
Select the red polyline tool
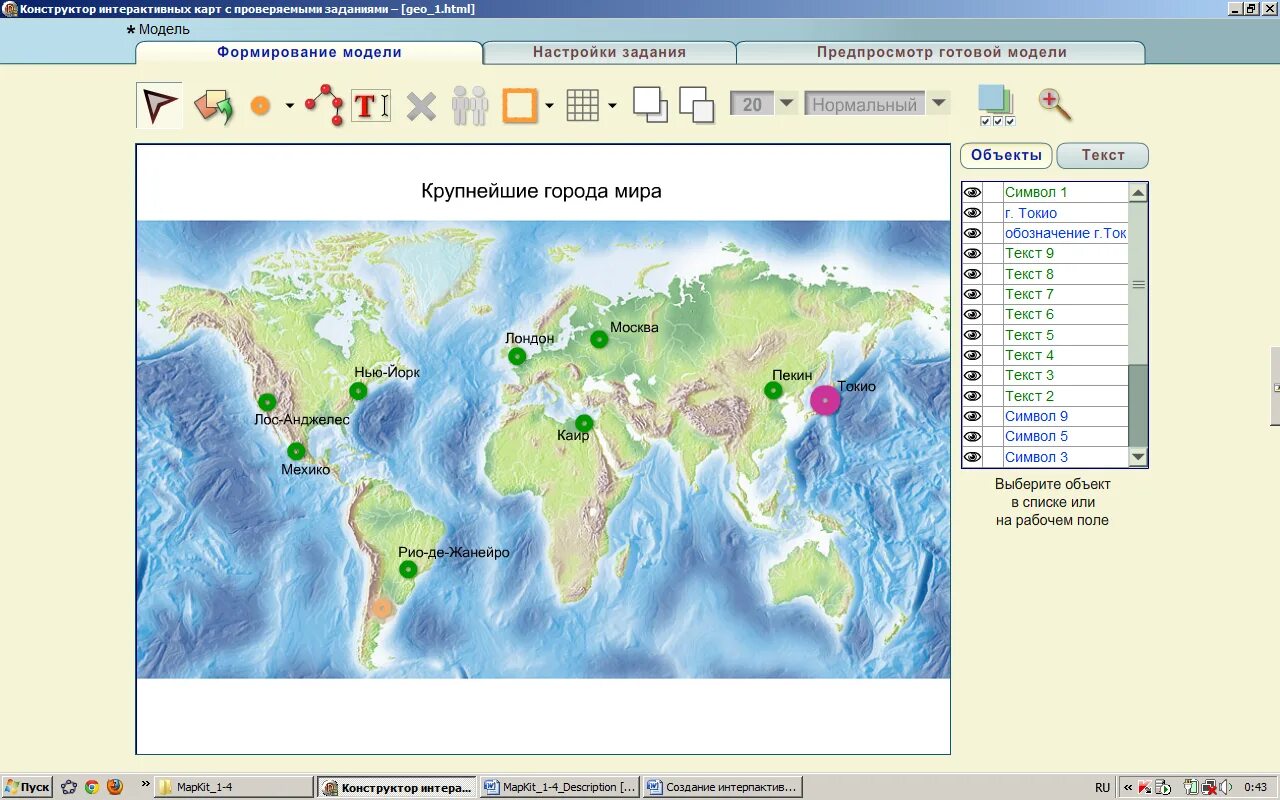coord(324,105)
